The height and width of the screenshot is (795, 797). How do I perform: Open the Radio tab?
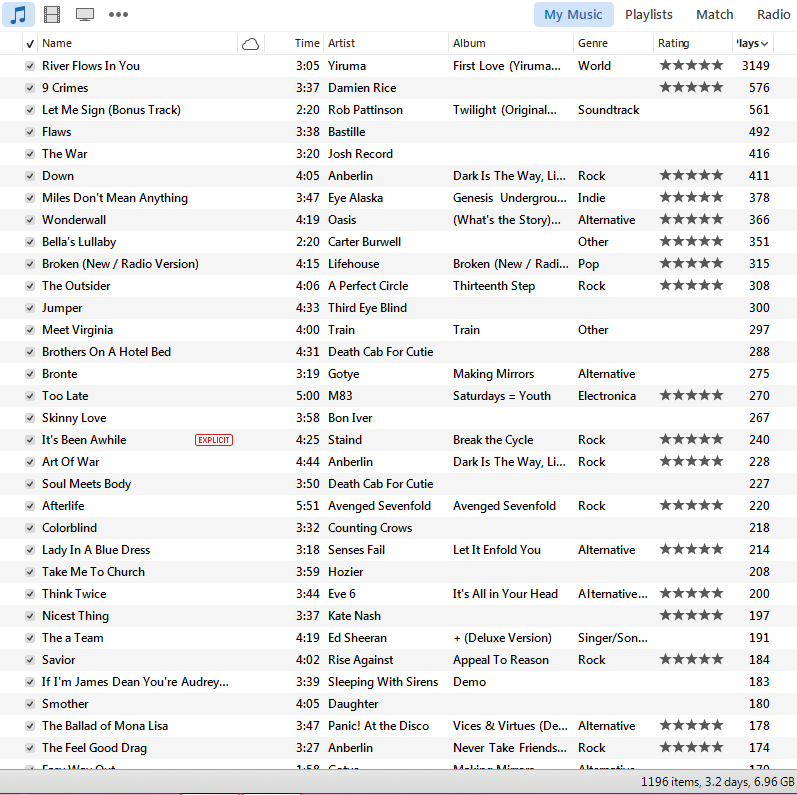point(773,14)
